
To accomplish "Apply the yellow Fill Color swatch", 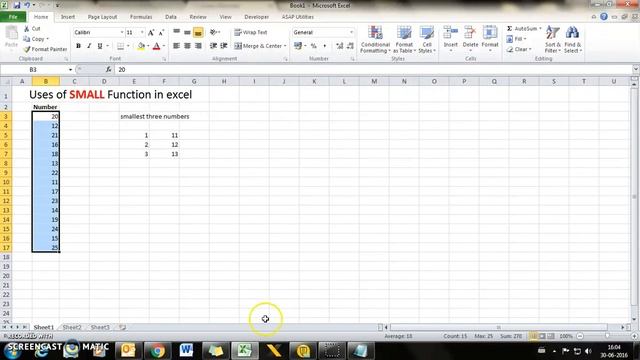I will (141, 46).
